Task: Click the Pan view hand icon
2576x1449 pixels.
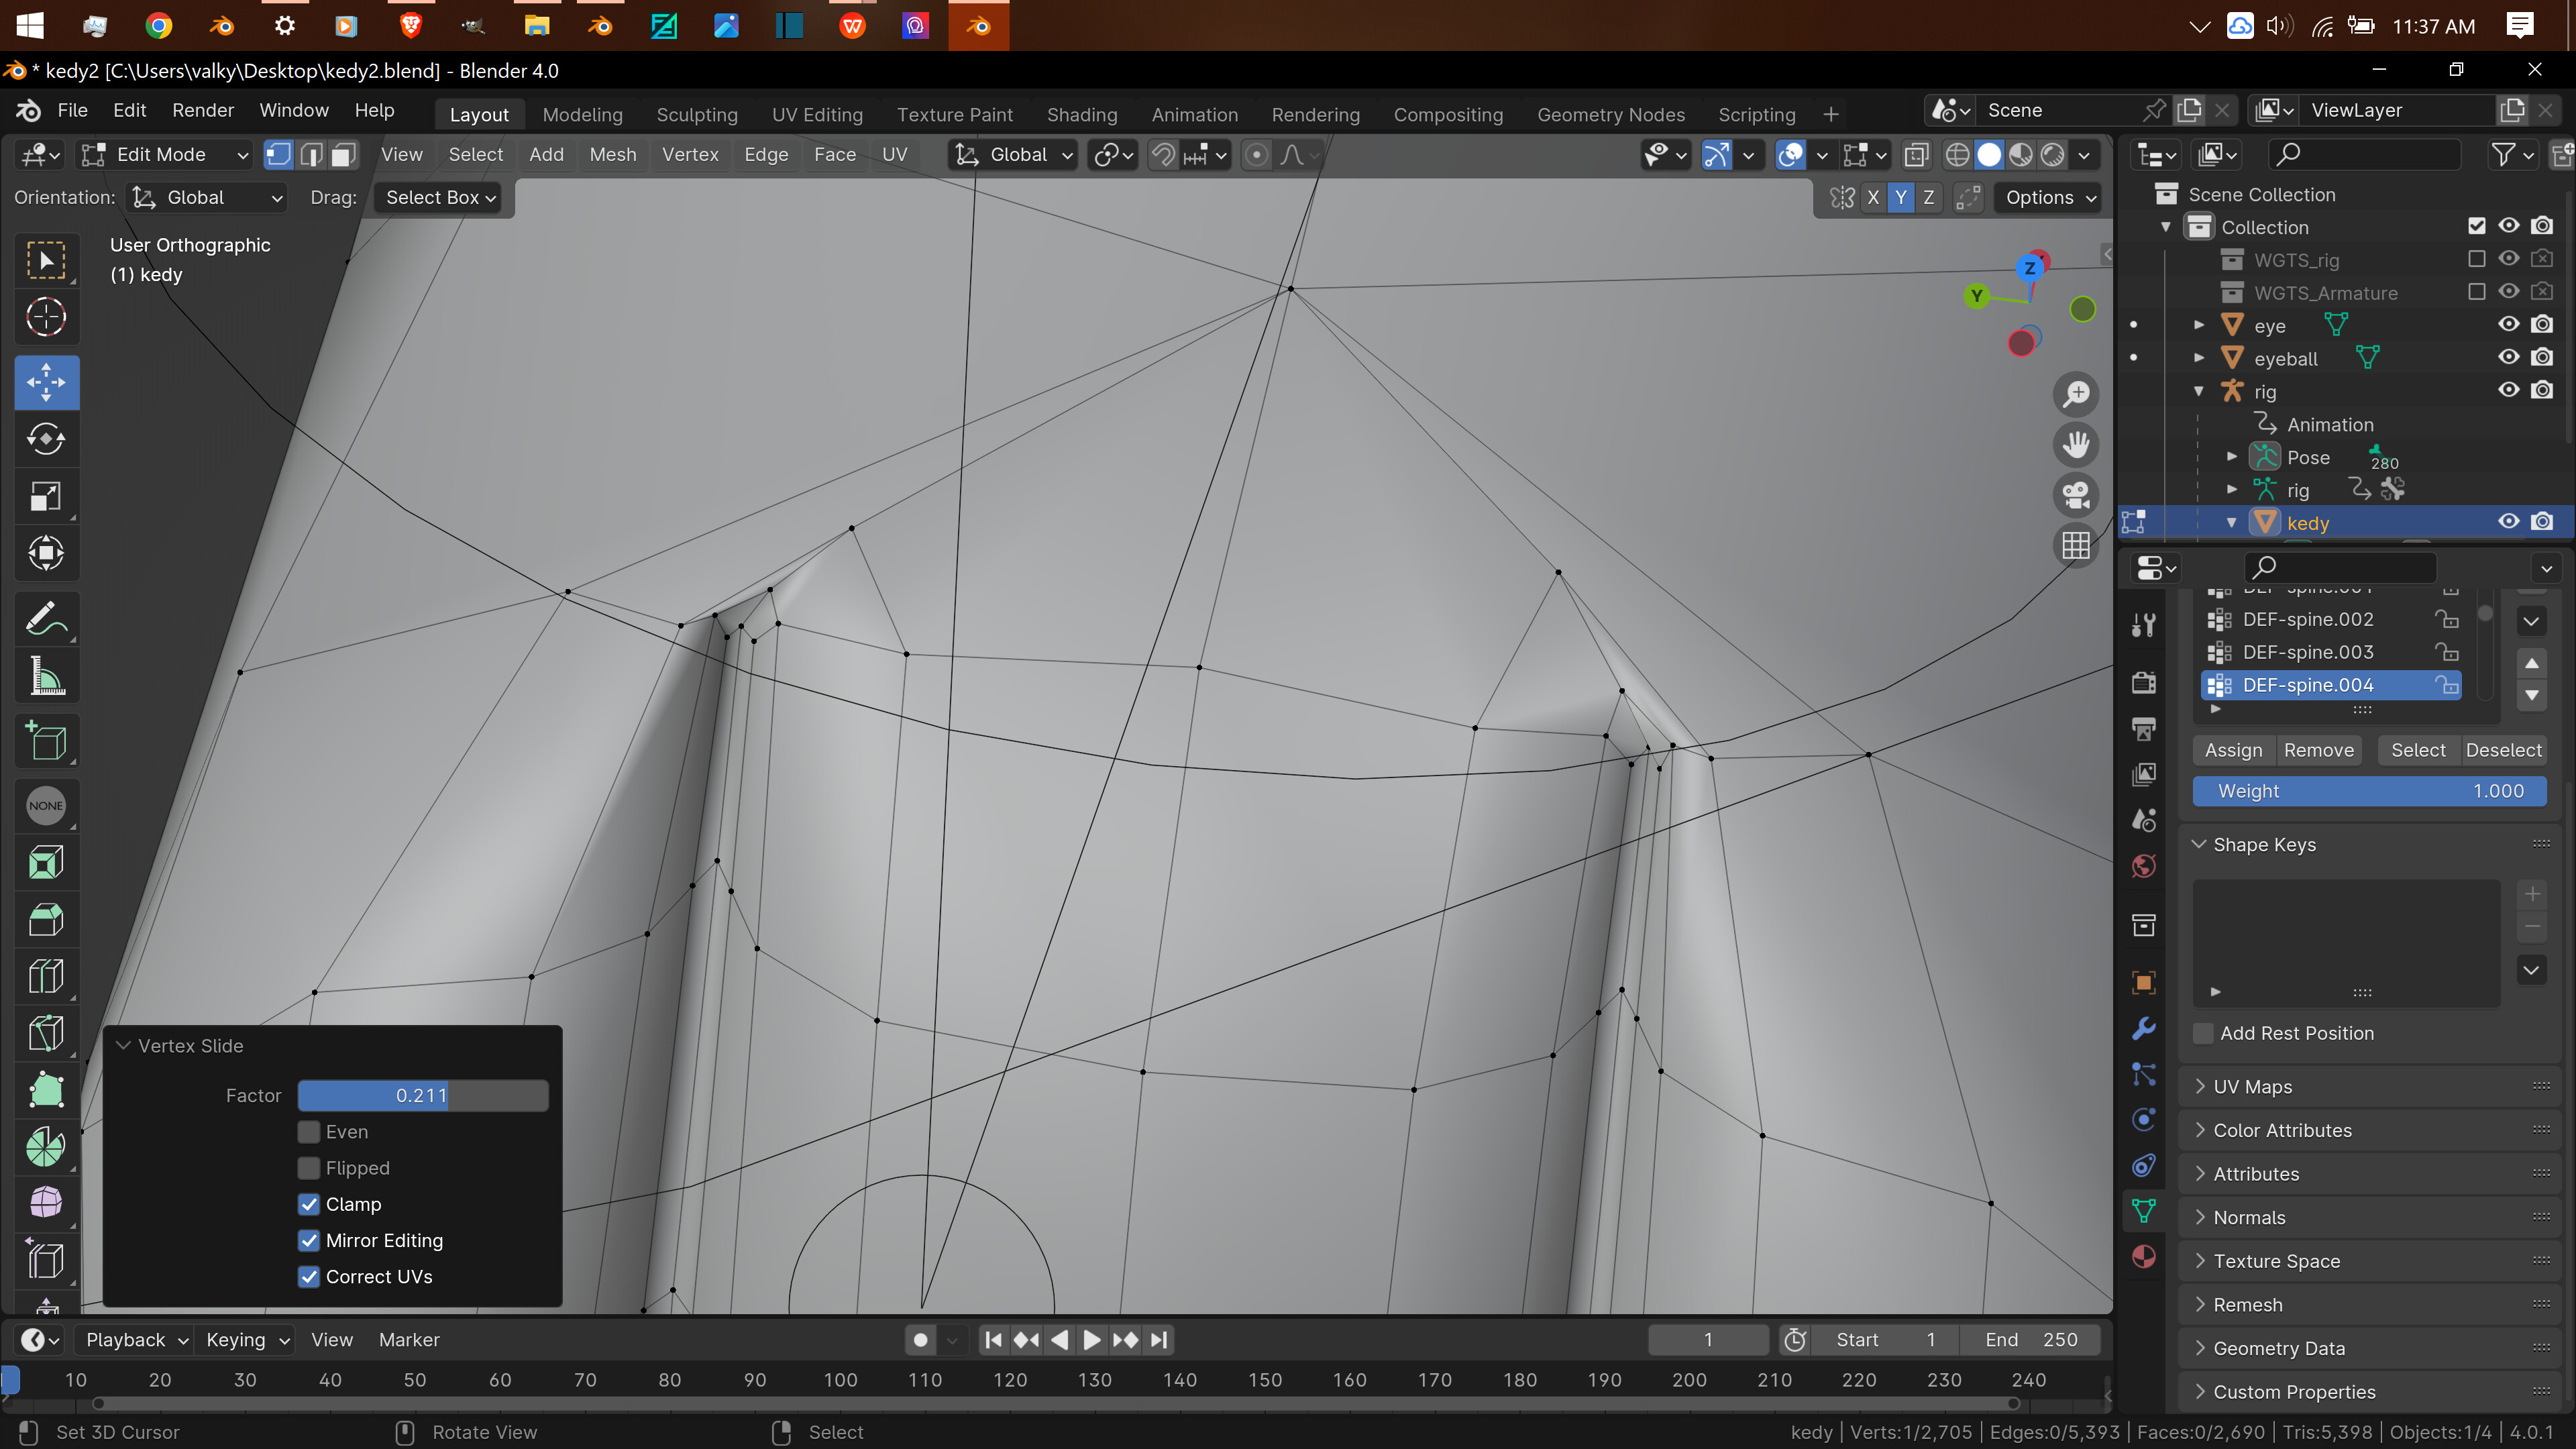Action: (x=2076, y=444)
